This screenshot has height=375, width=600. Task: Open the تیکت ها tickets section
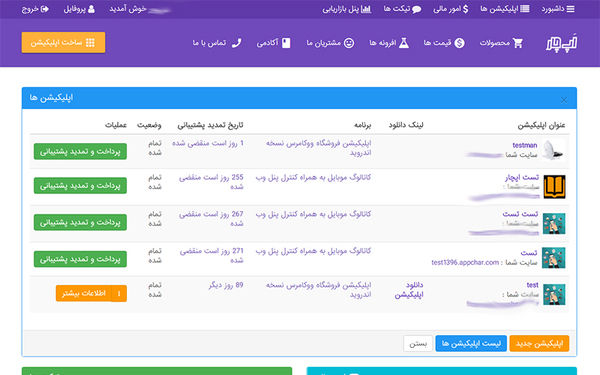[x=402, y=9]
